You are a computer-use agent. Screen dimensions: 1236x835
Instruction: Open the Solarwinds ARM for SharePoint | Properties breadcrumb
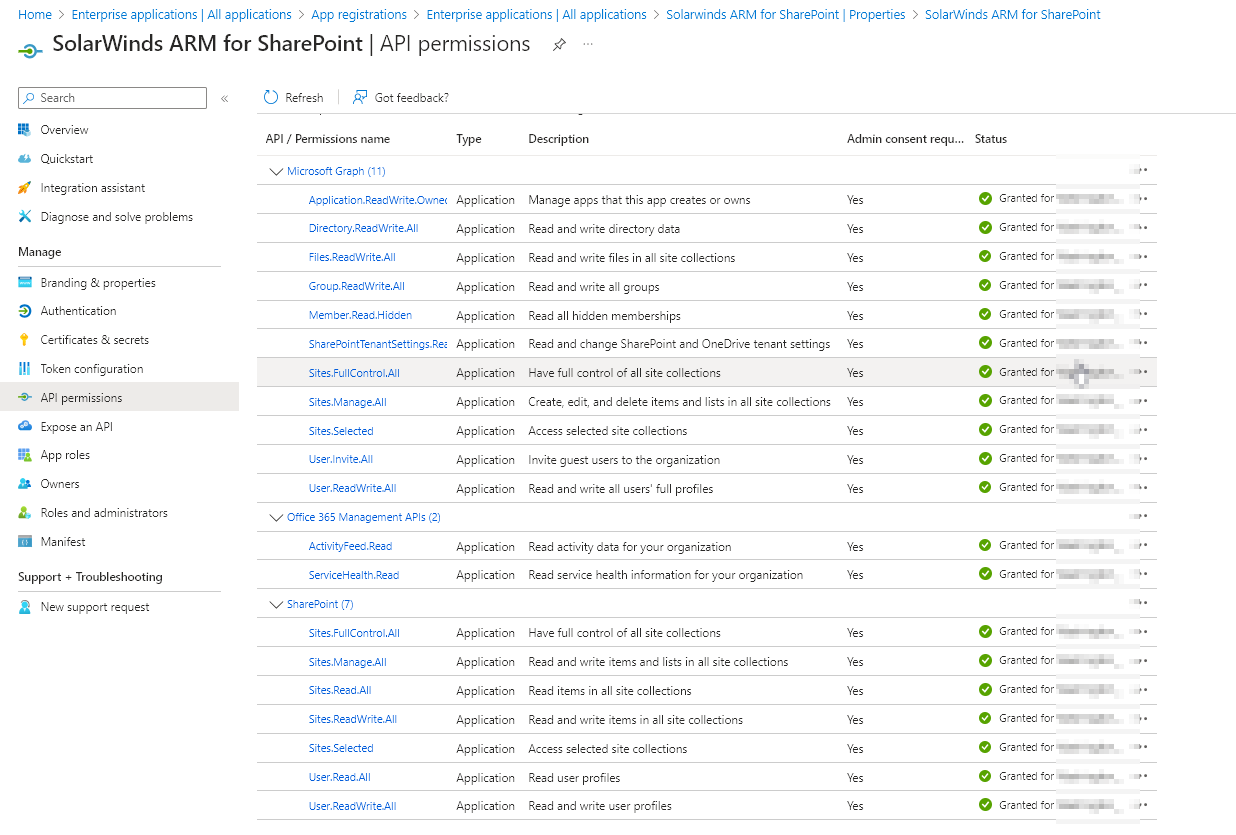click(x=785, y=15)
